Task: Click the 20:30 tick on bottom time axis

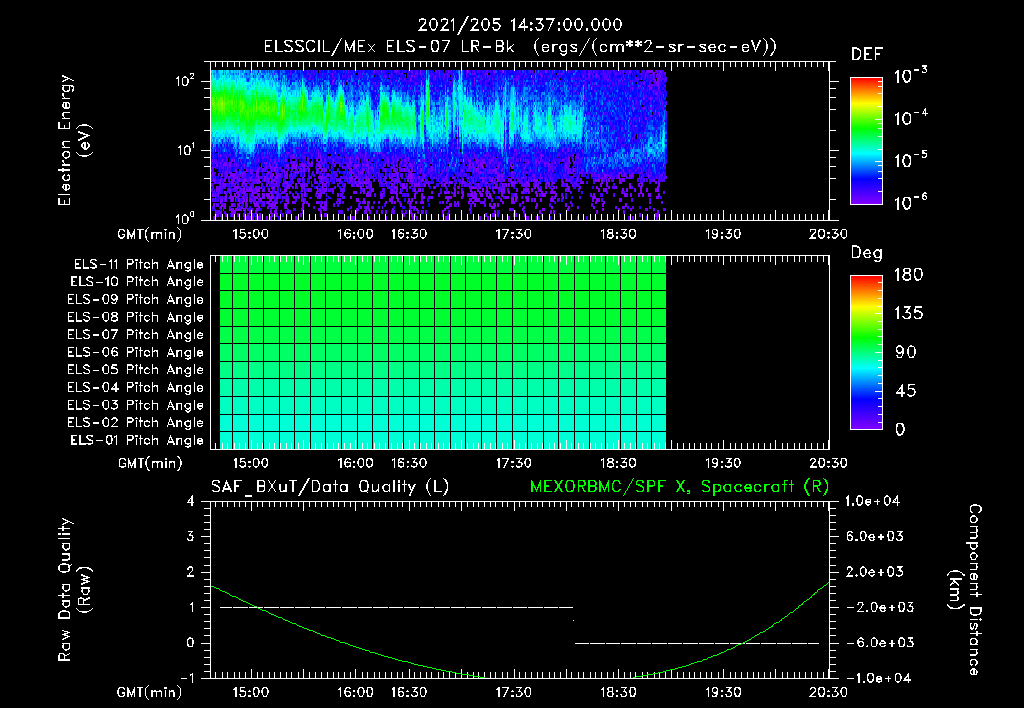Action: (x=828, y=692)
